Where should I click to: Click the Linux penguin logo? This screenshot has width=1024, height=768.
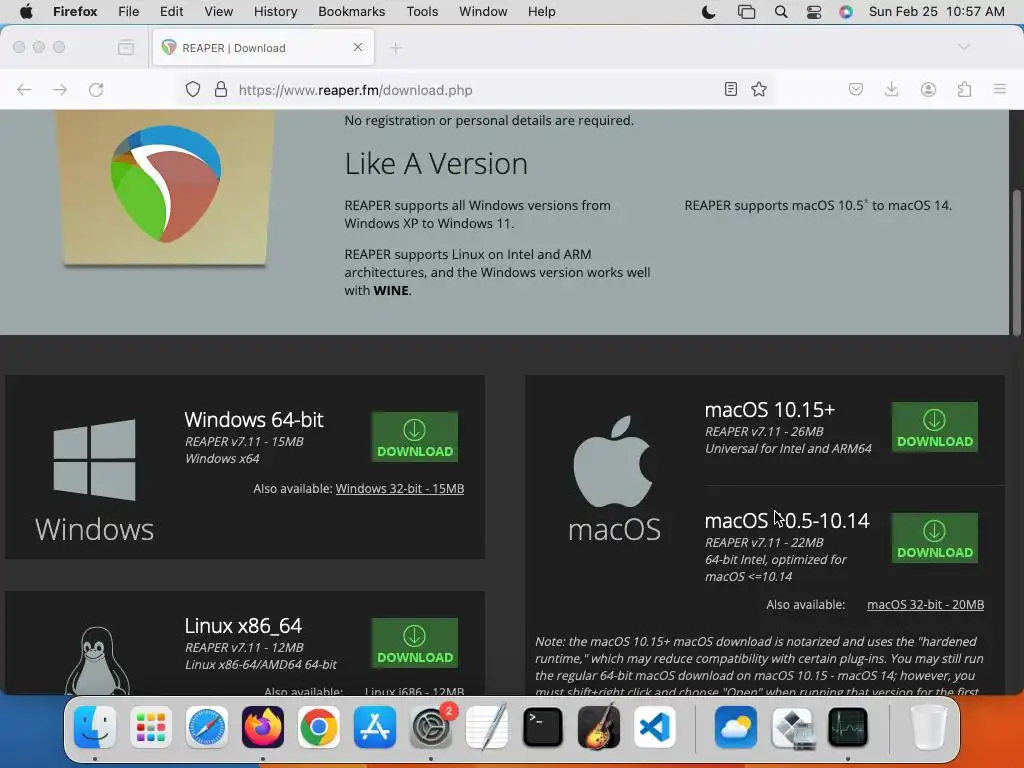tap(97, 660)
